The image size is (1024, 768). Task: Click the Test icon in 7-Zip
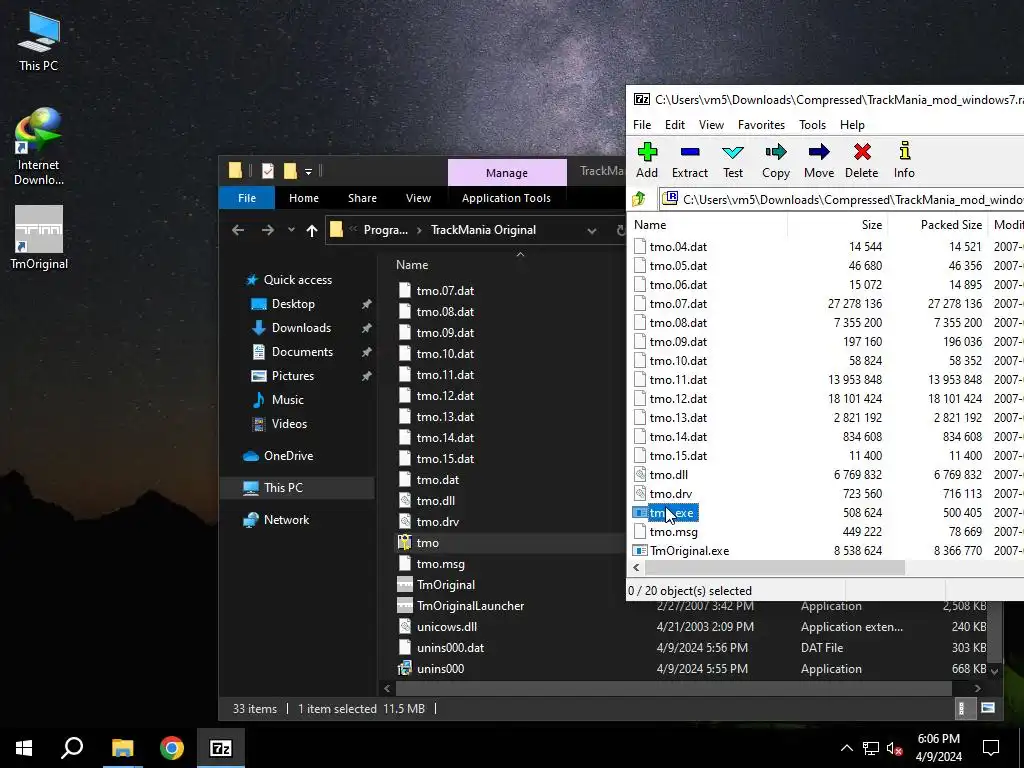[x=733, y=152]
